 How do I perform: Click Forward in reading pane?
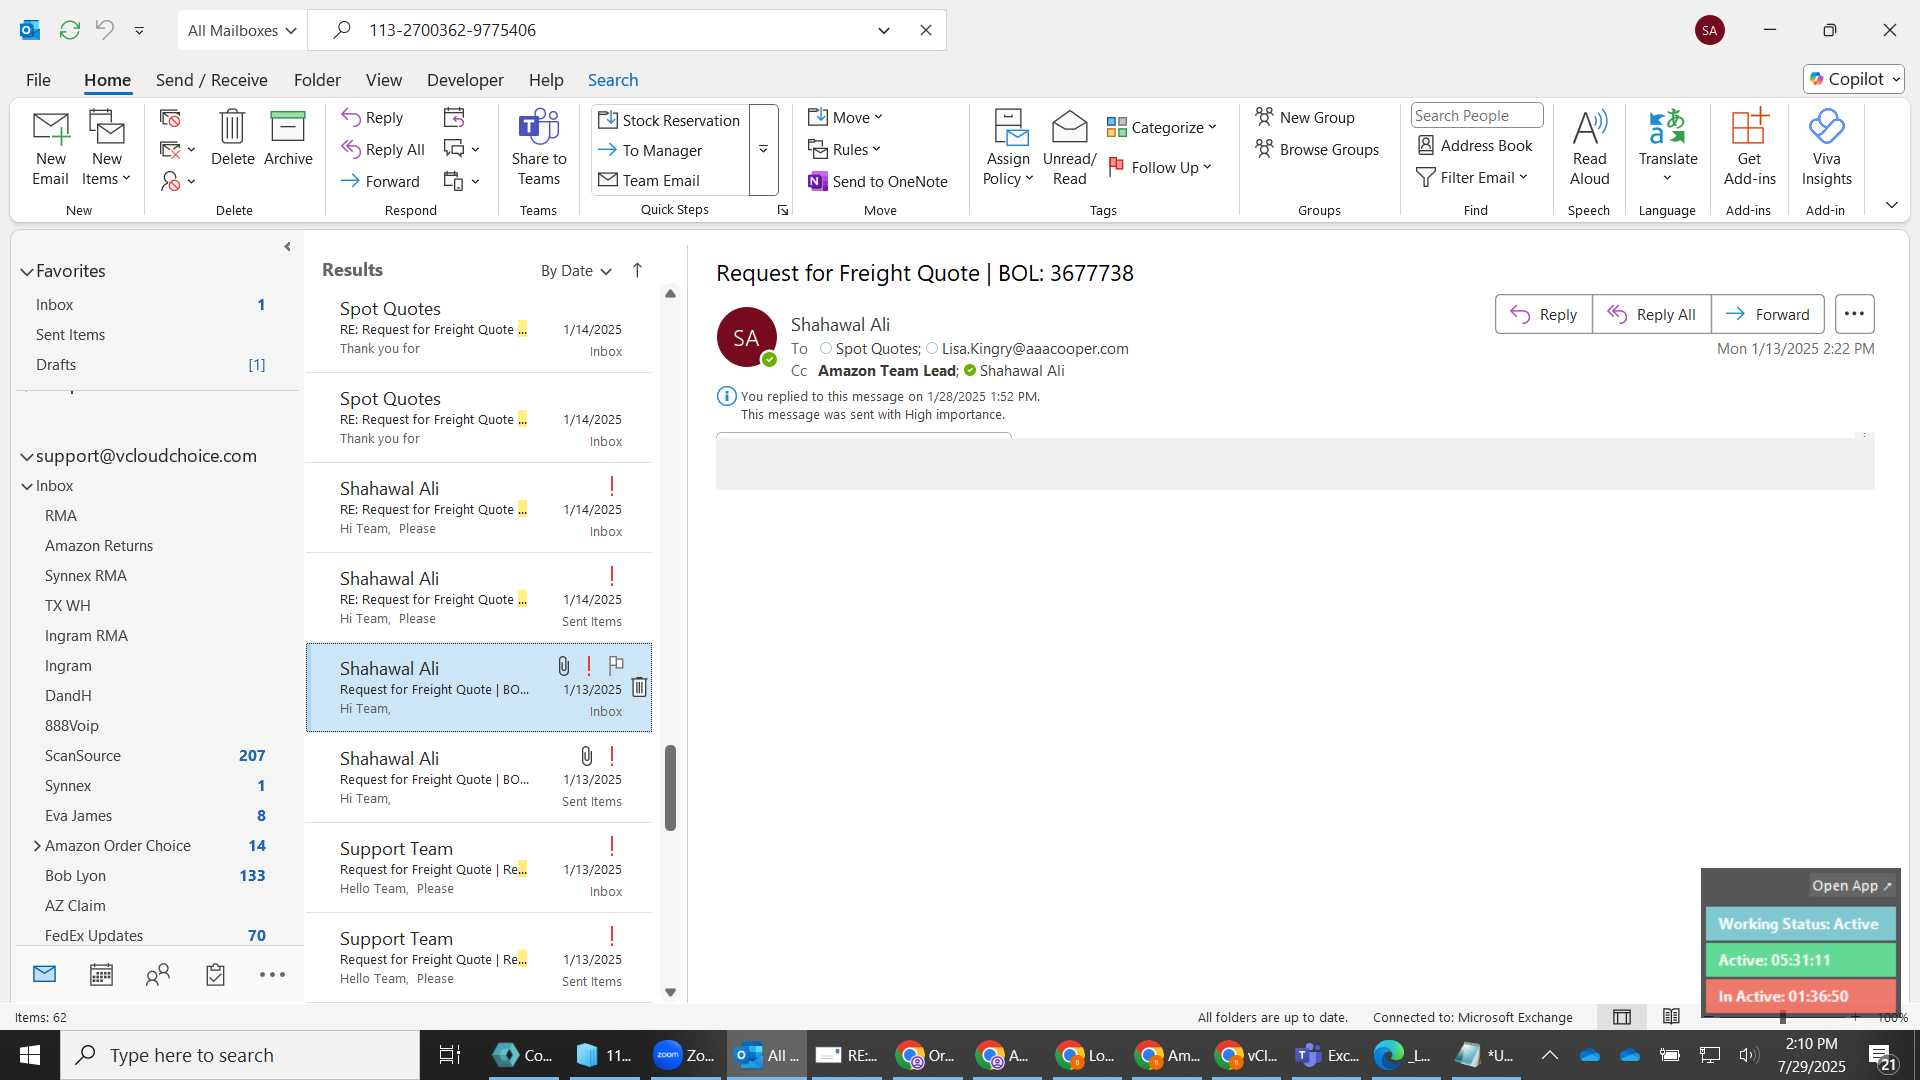point(1768,314)
